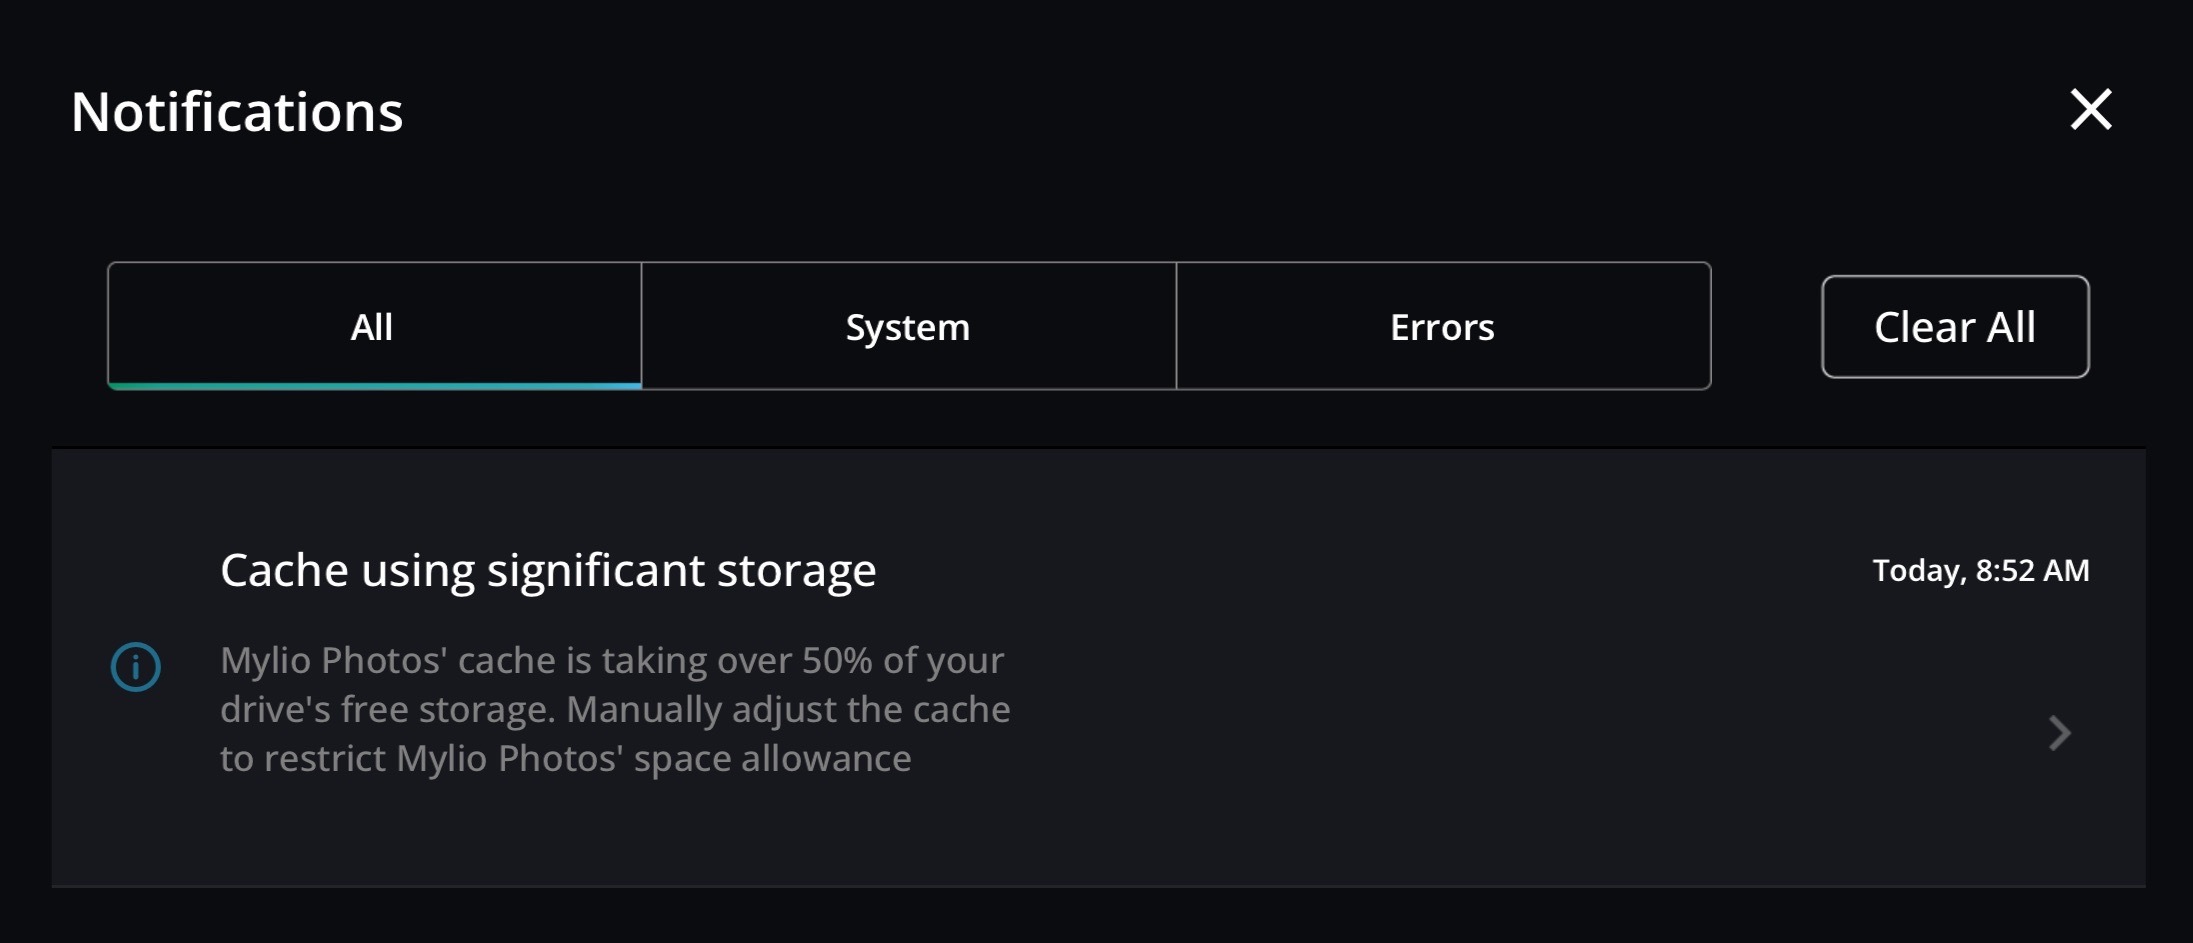Close the Notifications panel with the X
This screenshot has width=2193, height=943.
point(2090,109)
